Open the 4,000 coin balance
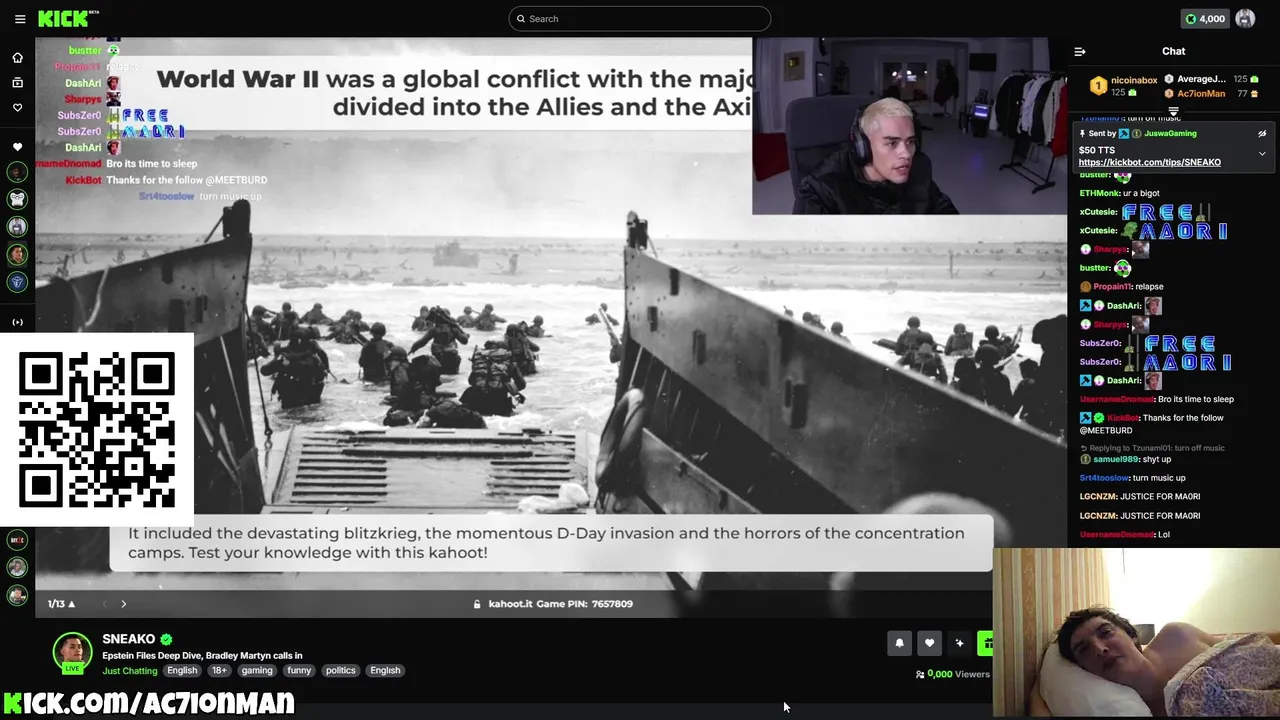 1204,19
